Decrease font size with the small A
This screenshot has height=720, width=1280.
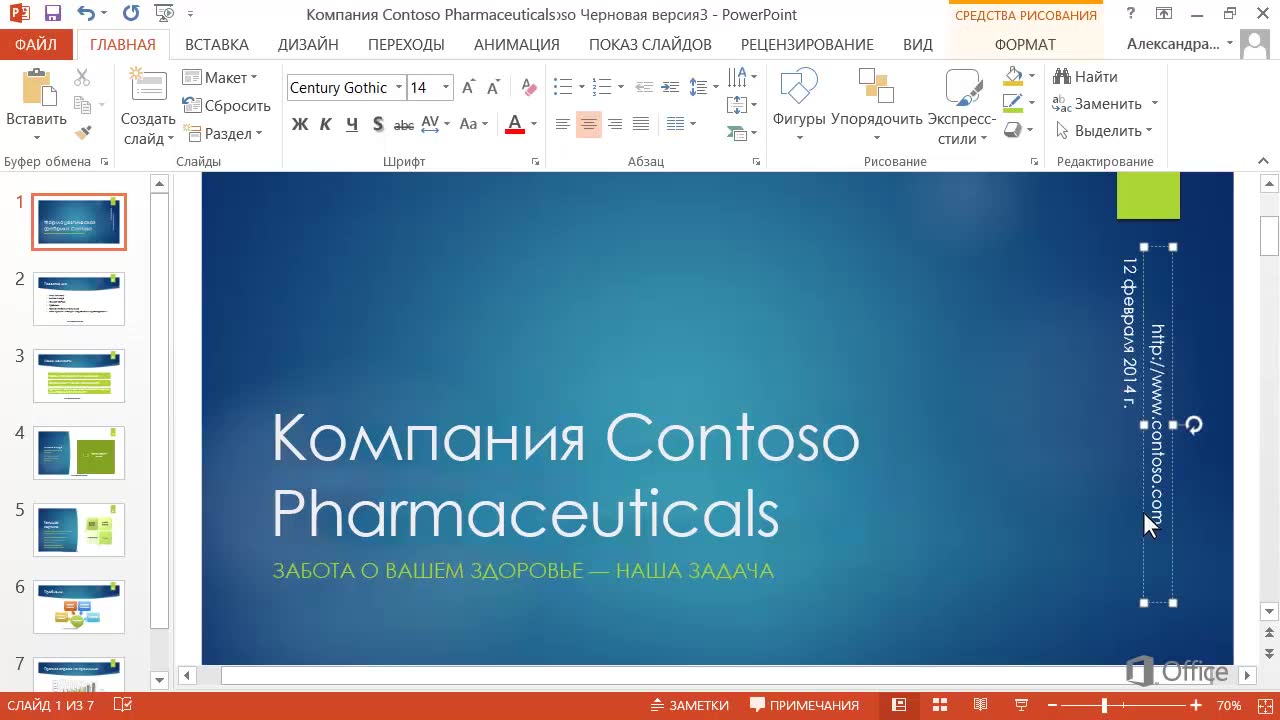(x=495, y=88)
